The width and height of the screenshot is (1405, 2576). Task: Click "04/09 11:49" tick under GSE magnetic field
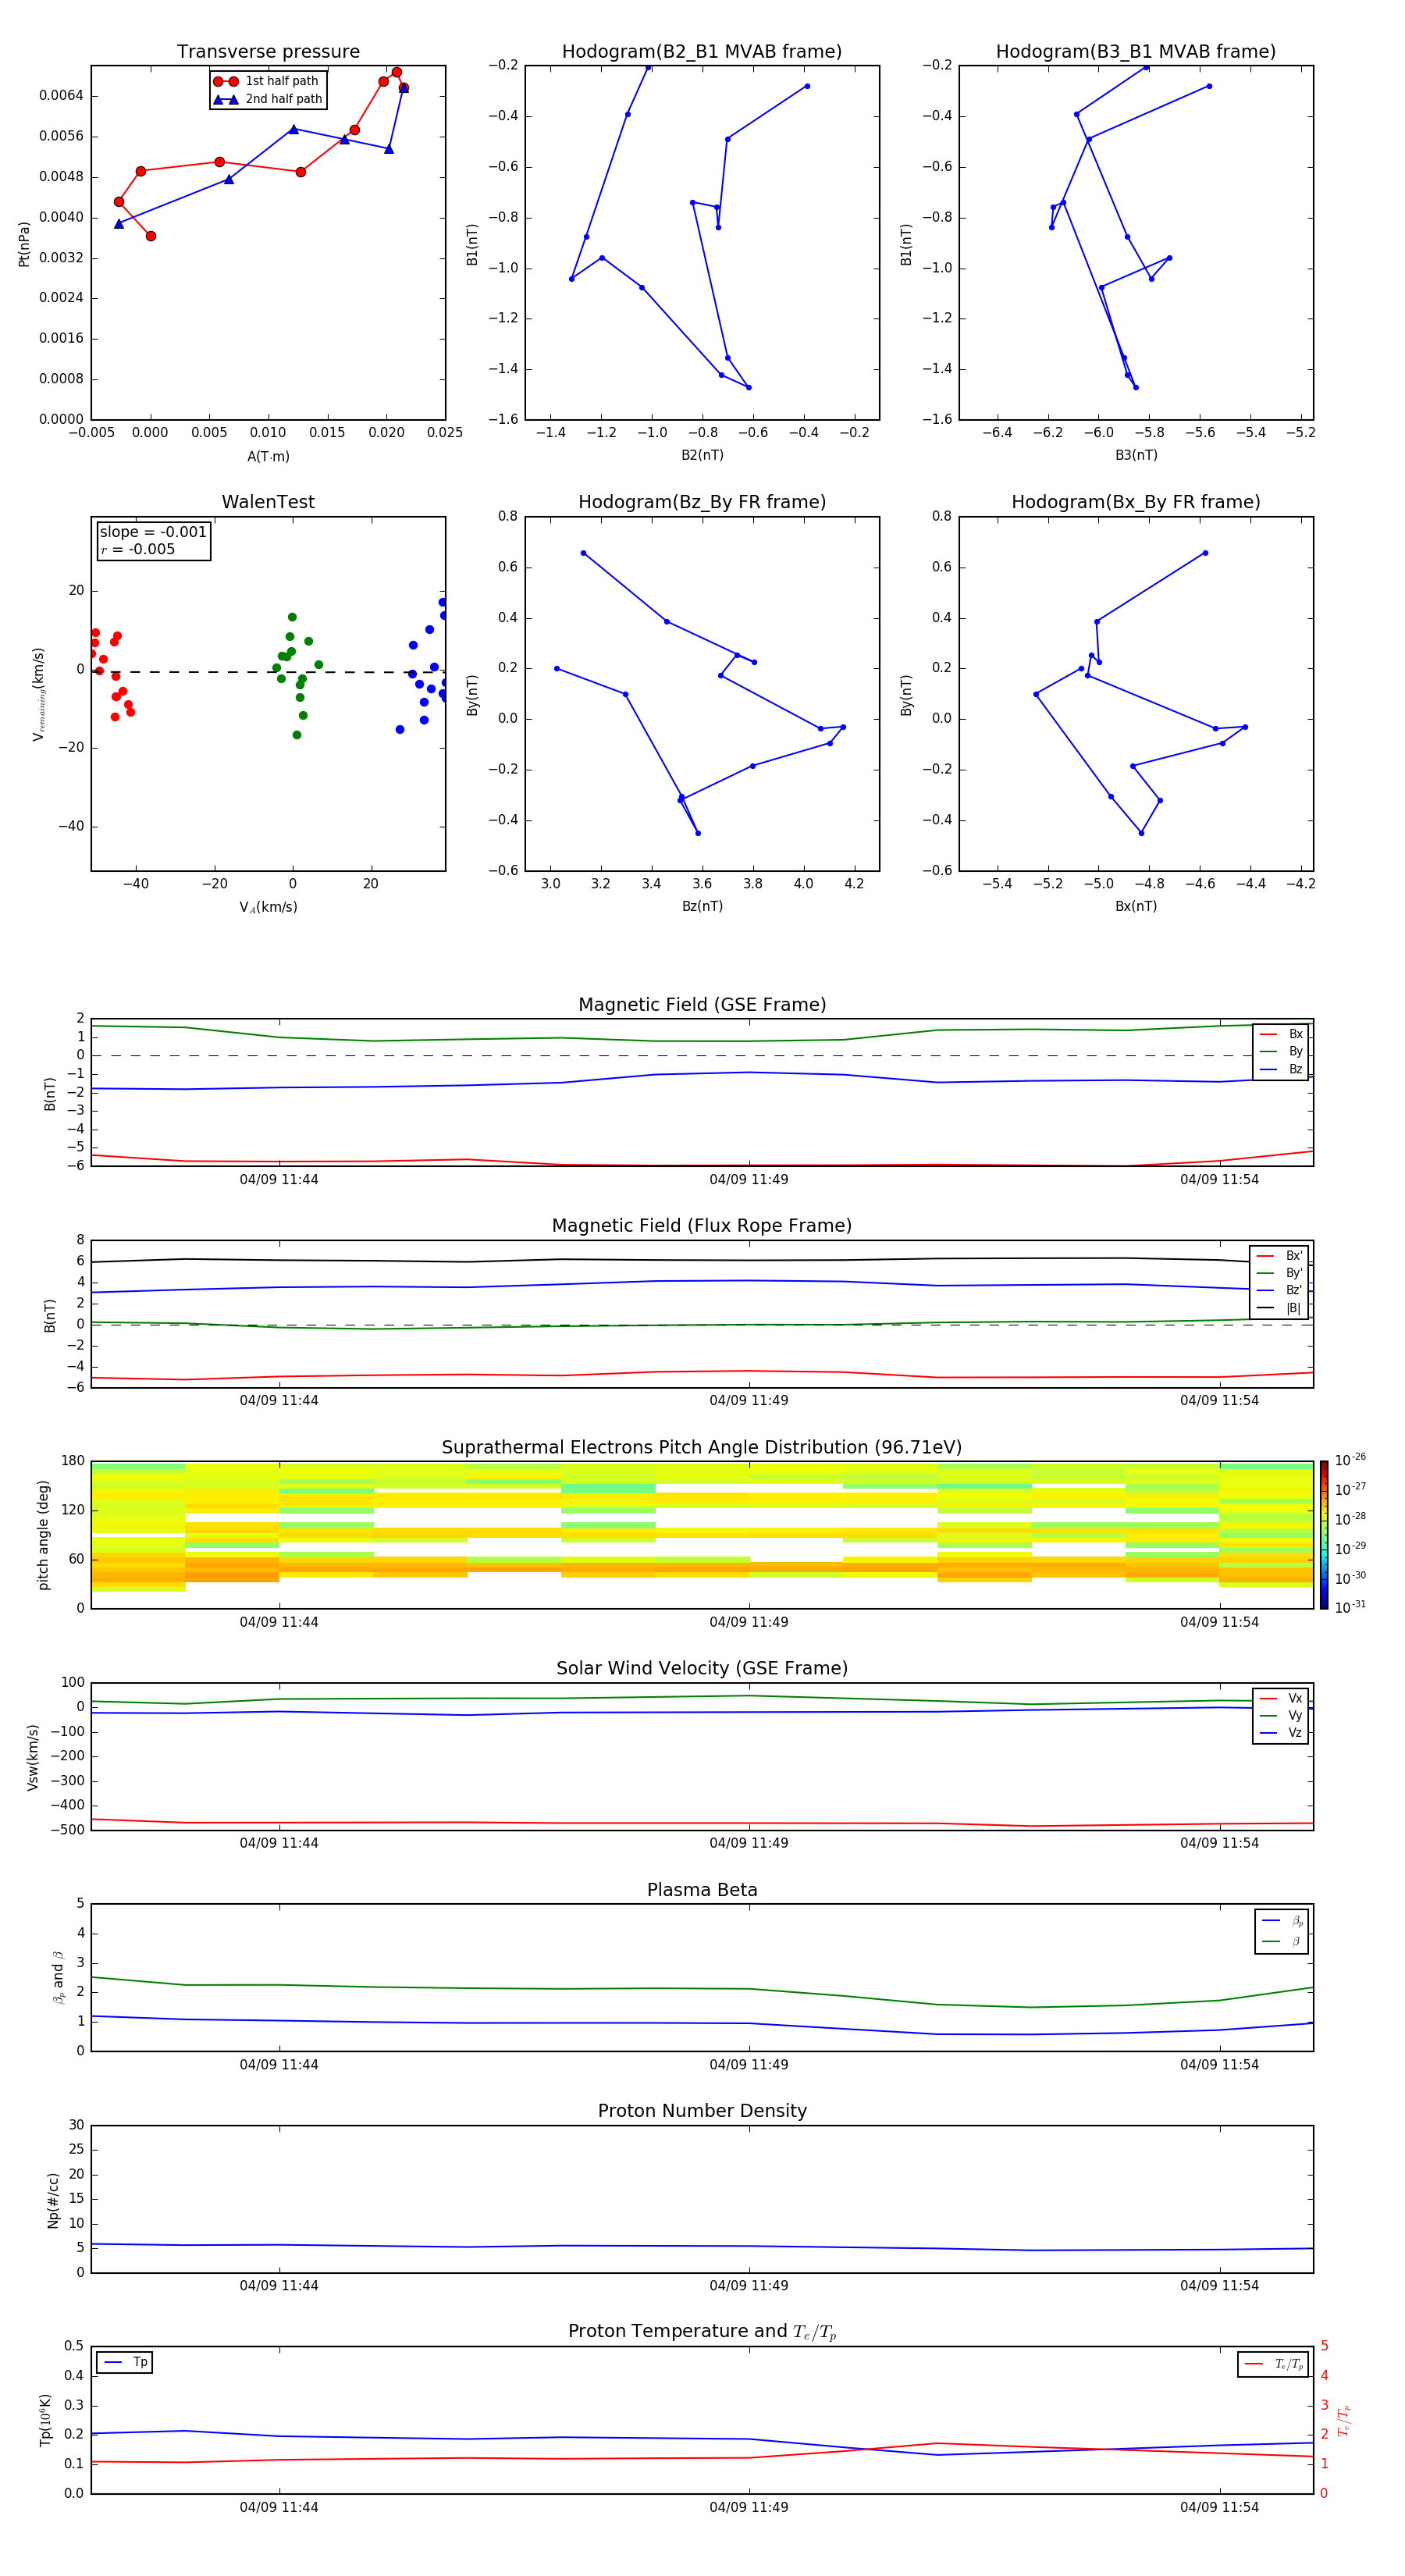pyautogui.click(x=749, y=1180)
